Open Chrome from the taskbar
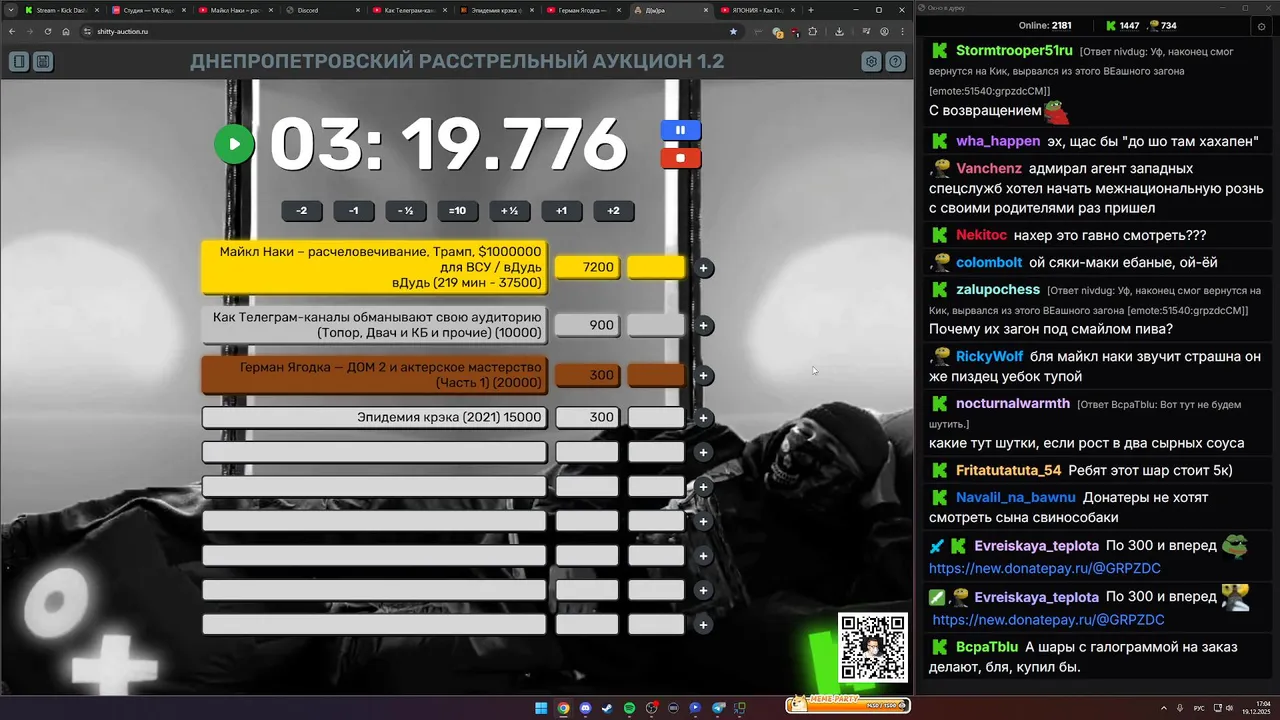Viewport: 1280px width, 720px height. [563, 708]
